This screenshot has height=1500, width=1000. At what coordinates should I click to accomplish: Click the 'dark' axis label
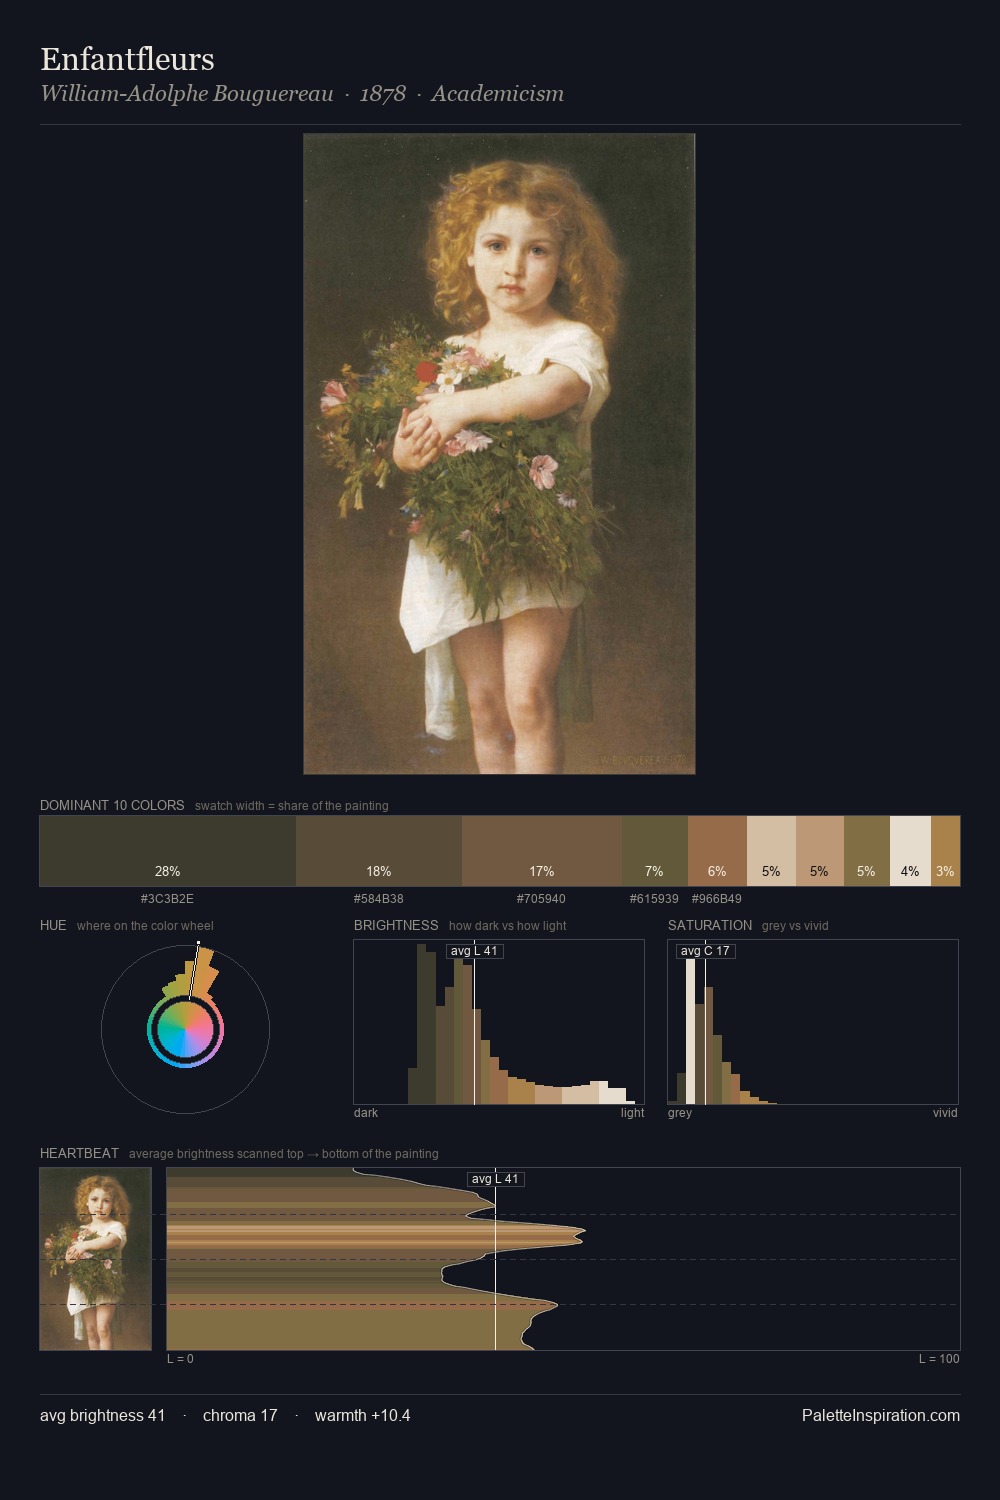tap(366, 1113)
